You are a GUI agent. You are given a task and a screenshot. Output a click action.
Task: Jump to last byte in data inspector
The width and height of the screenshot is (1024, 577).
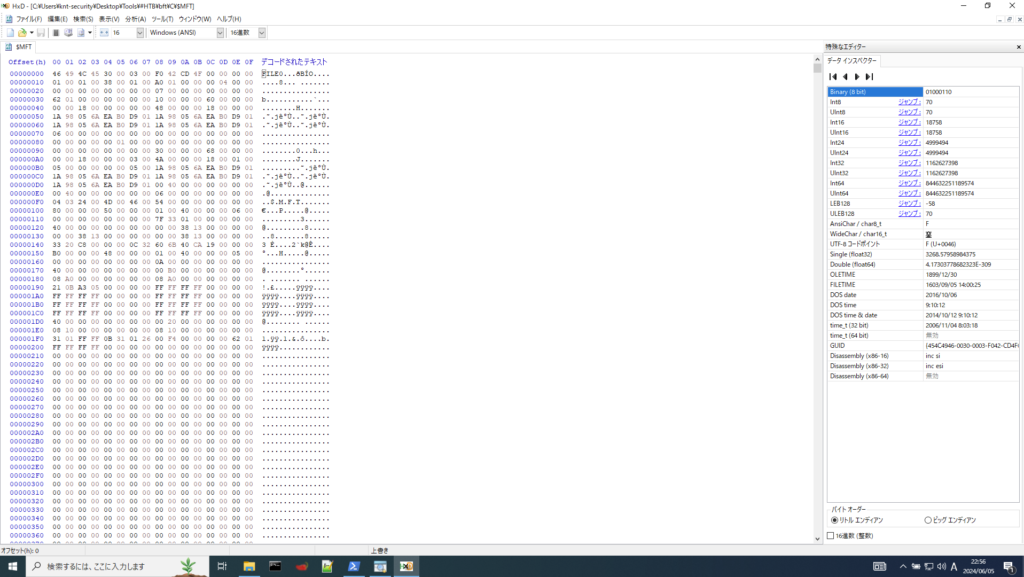[869, 76]
